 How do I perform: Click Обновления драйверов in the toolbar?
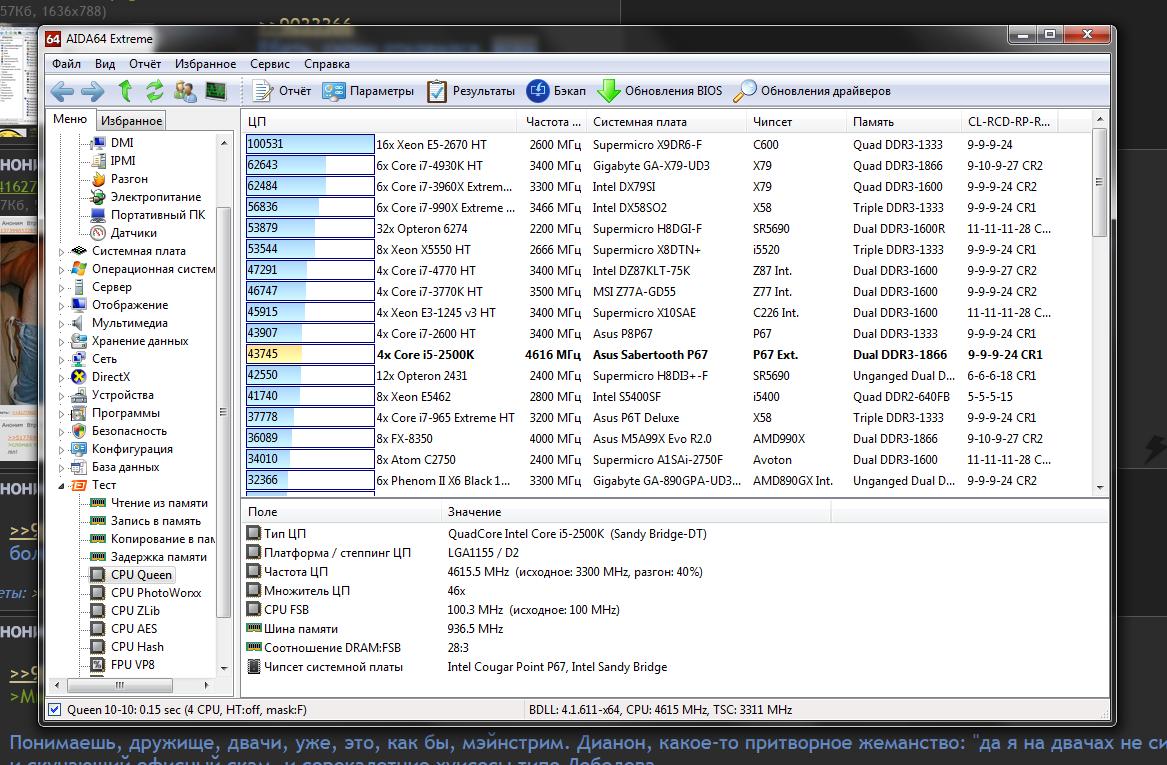tap(811, 91)
